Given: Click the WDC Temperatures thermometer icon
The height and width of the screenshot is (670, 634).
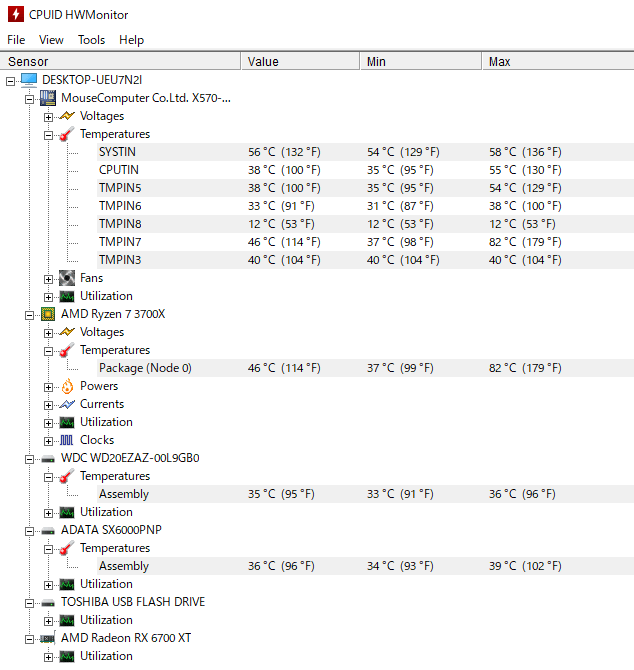Looking at the screenshot, I should pyautogui.click(x=67, y=476).
